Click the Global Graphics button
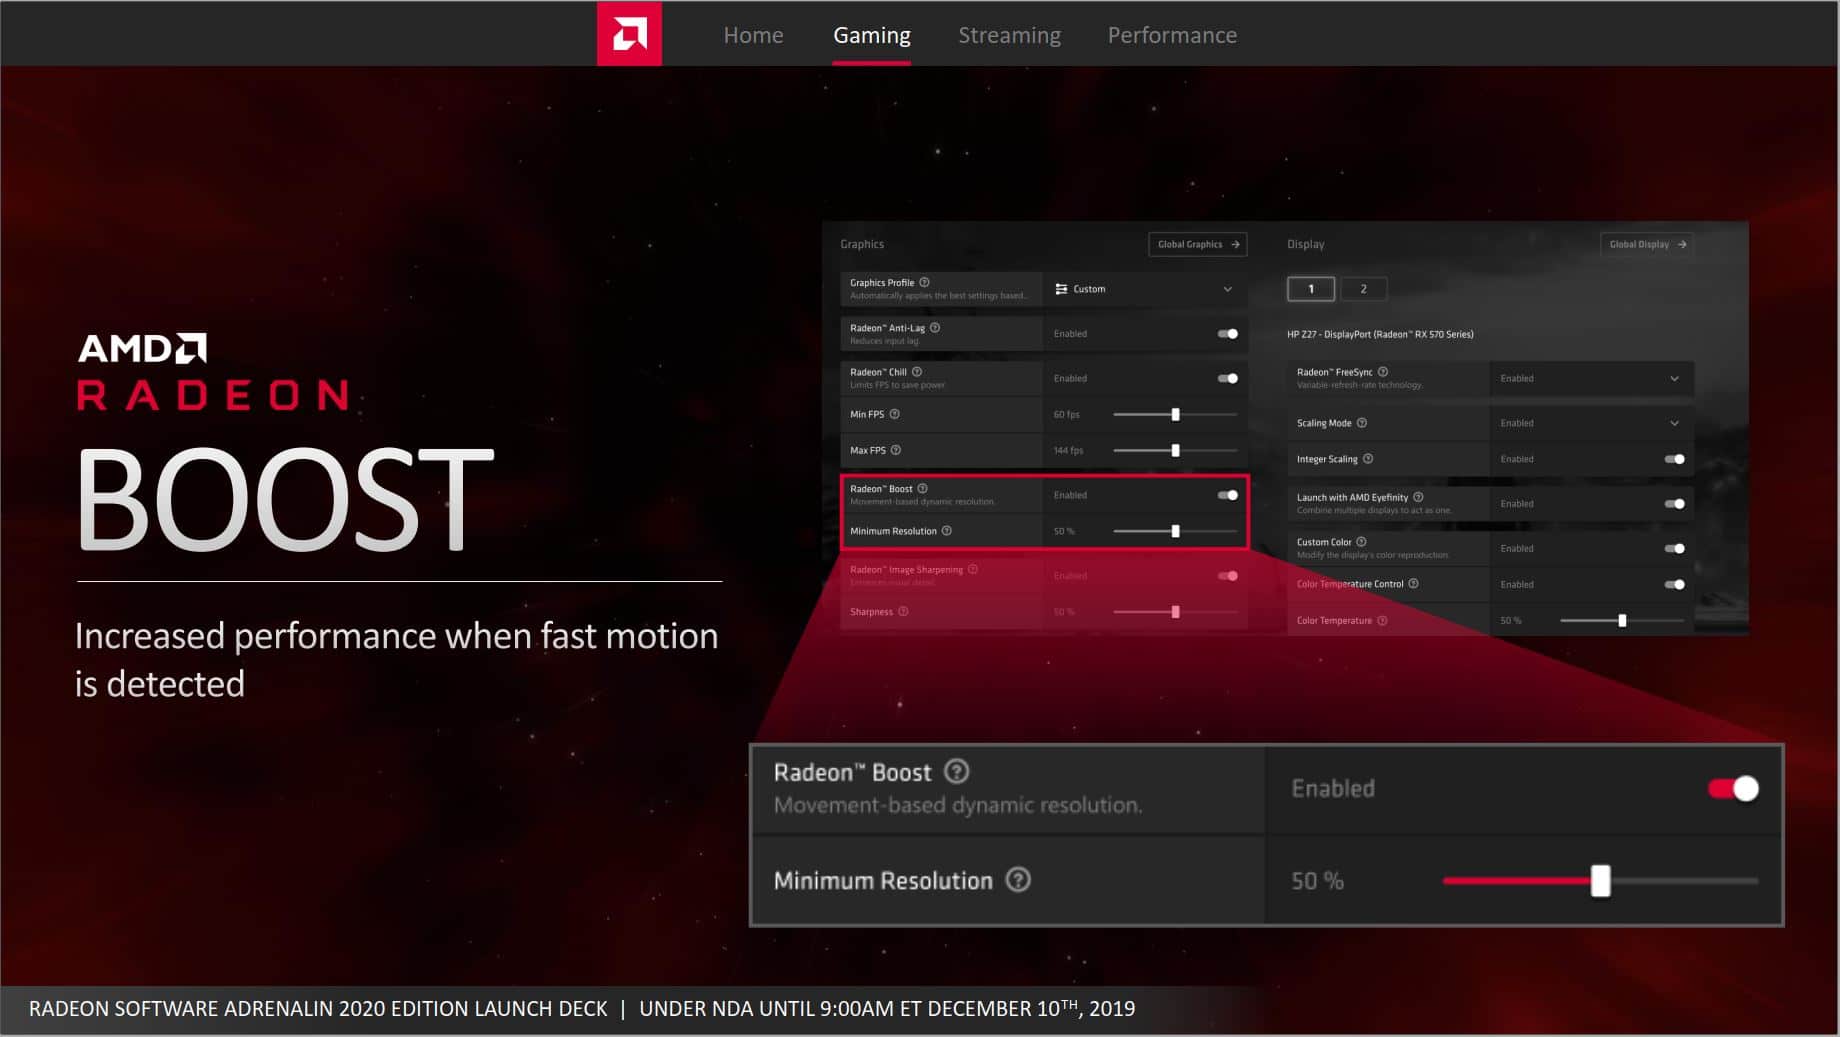The height and width of the screenshot is (1037, 1840). pyautogui.click(x=1197, y=244)
